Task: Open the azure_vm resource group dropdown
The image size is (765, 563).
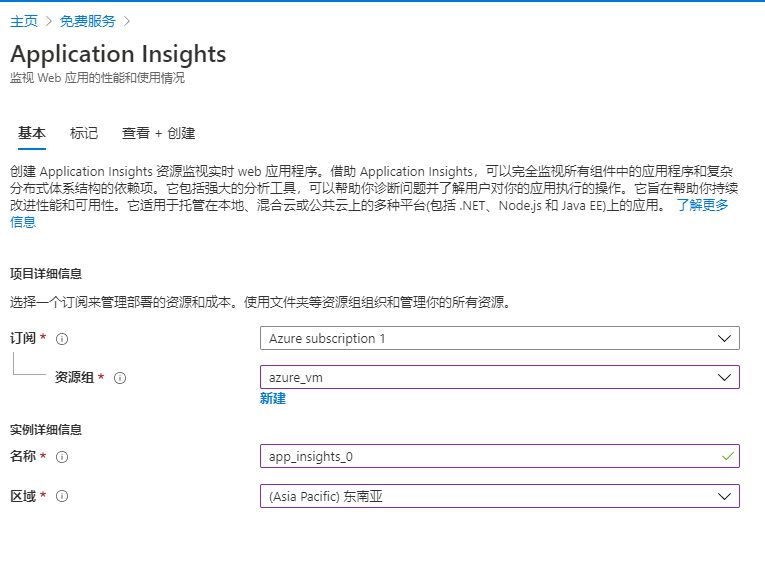Action: (x=500, y=377)
